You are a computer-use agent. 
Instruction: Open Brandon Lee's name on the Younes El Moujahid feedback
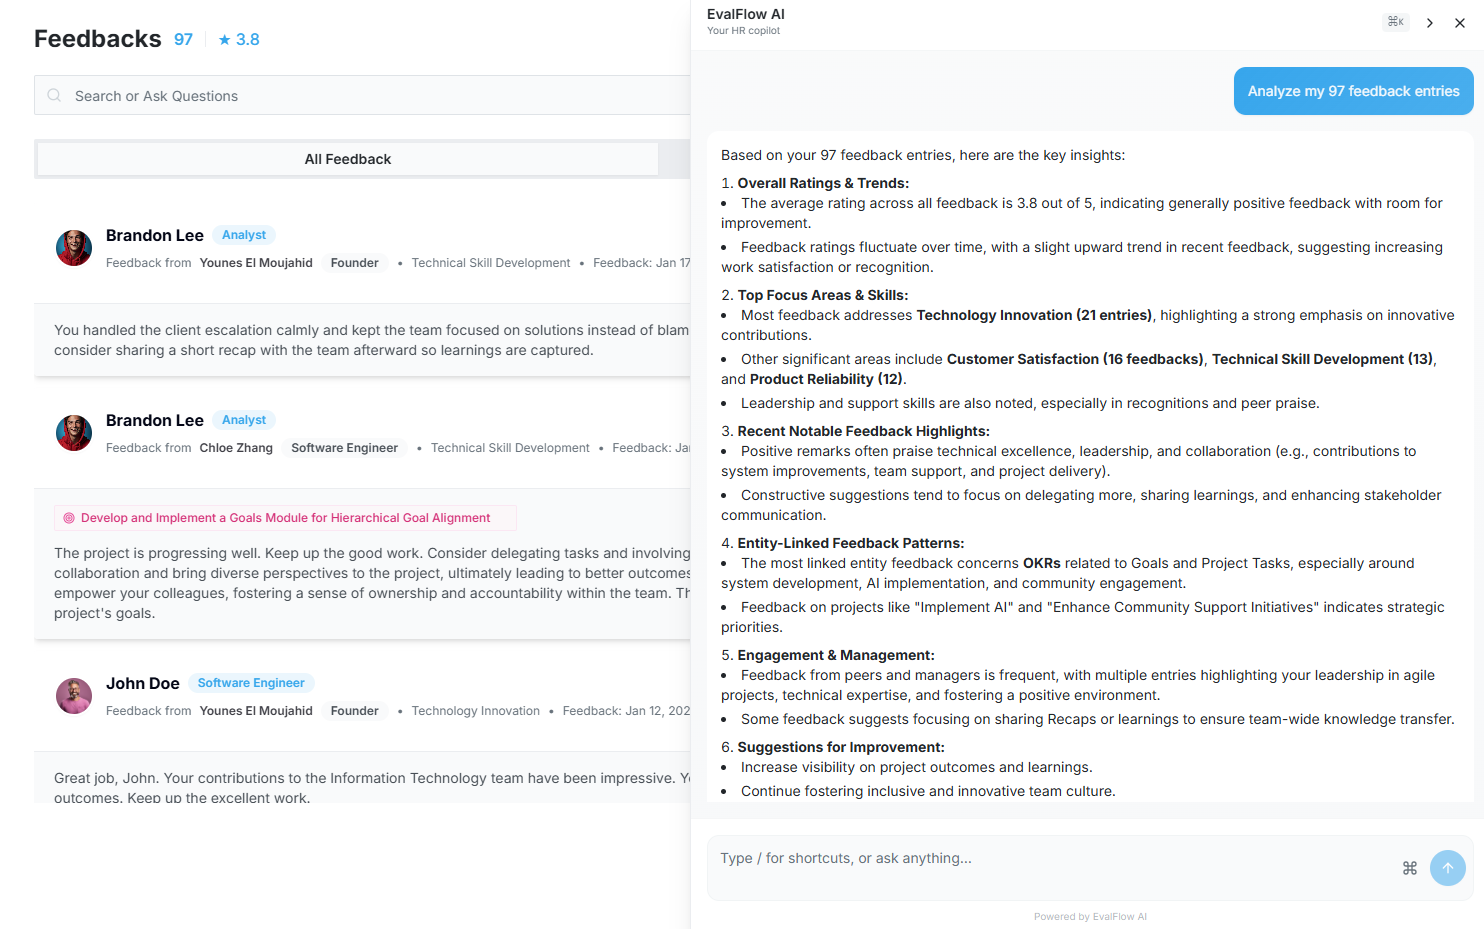[155, 235]
